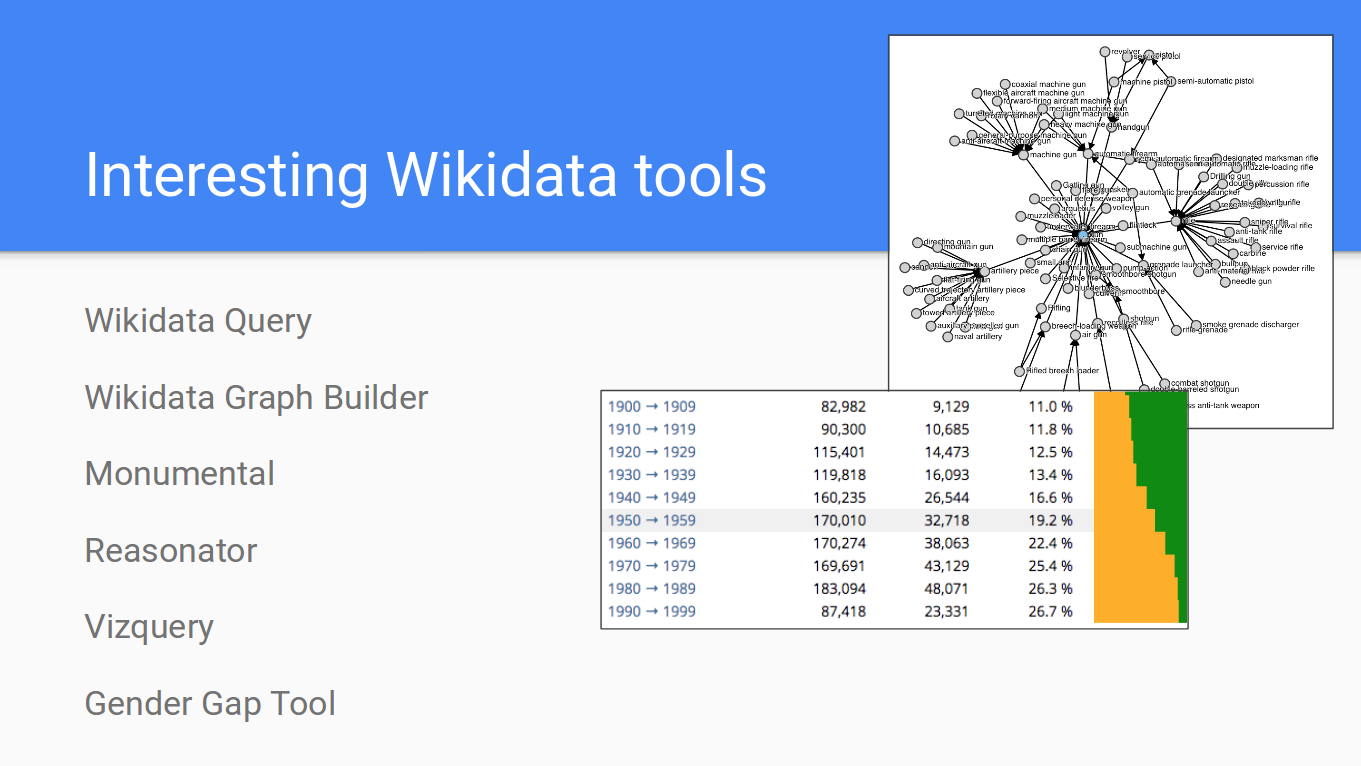Viewport: 1361px width, 766px height.
Task: Click the 9,129 table cell
Action: click(x=951, y=406)
